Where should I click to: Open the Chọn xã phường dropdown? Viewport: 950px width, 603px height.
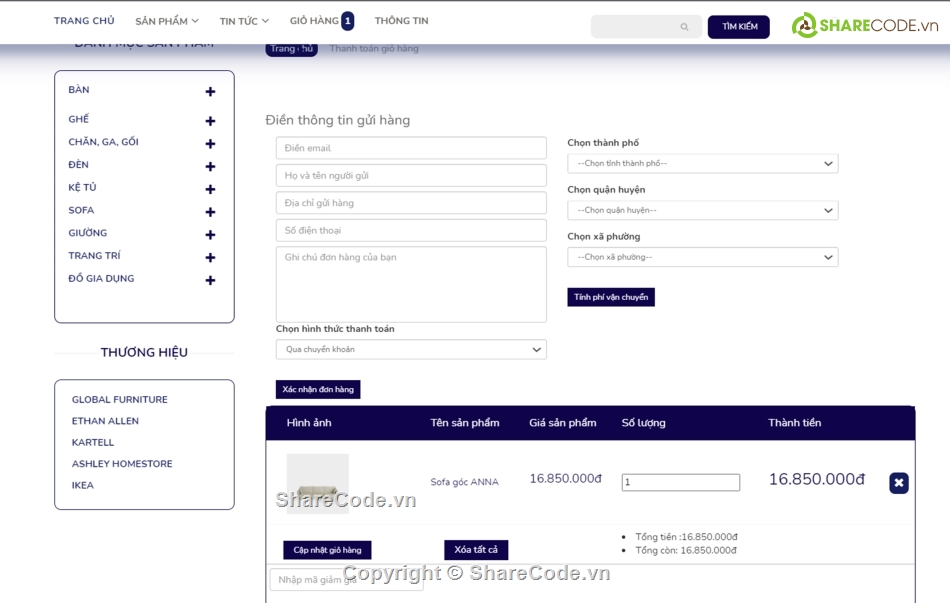[x=702, y=257]
